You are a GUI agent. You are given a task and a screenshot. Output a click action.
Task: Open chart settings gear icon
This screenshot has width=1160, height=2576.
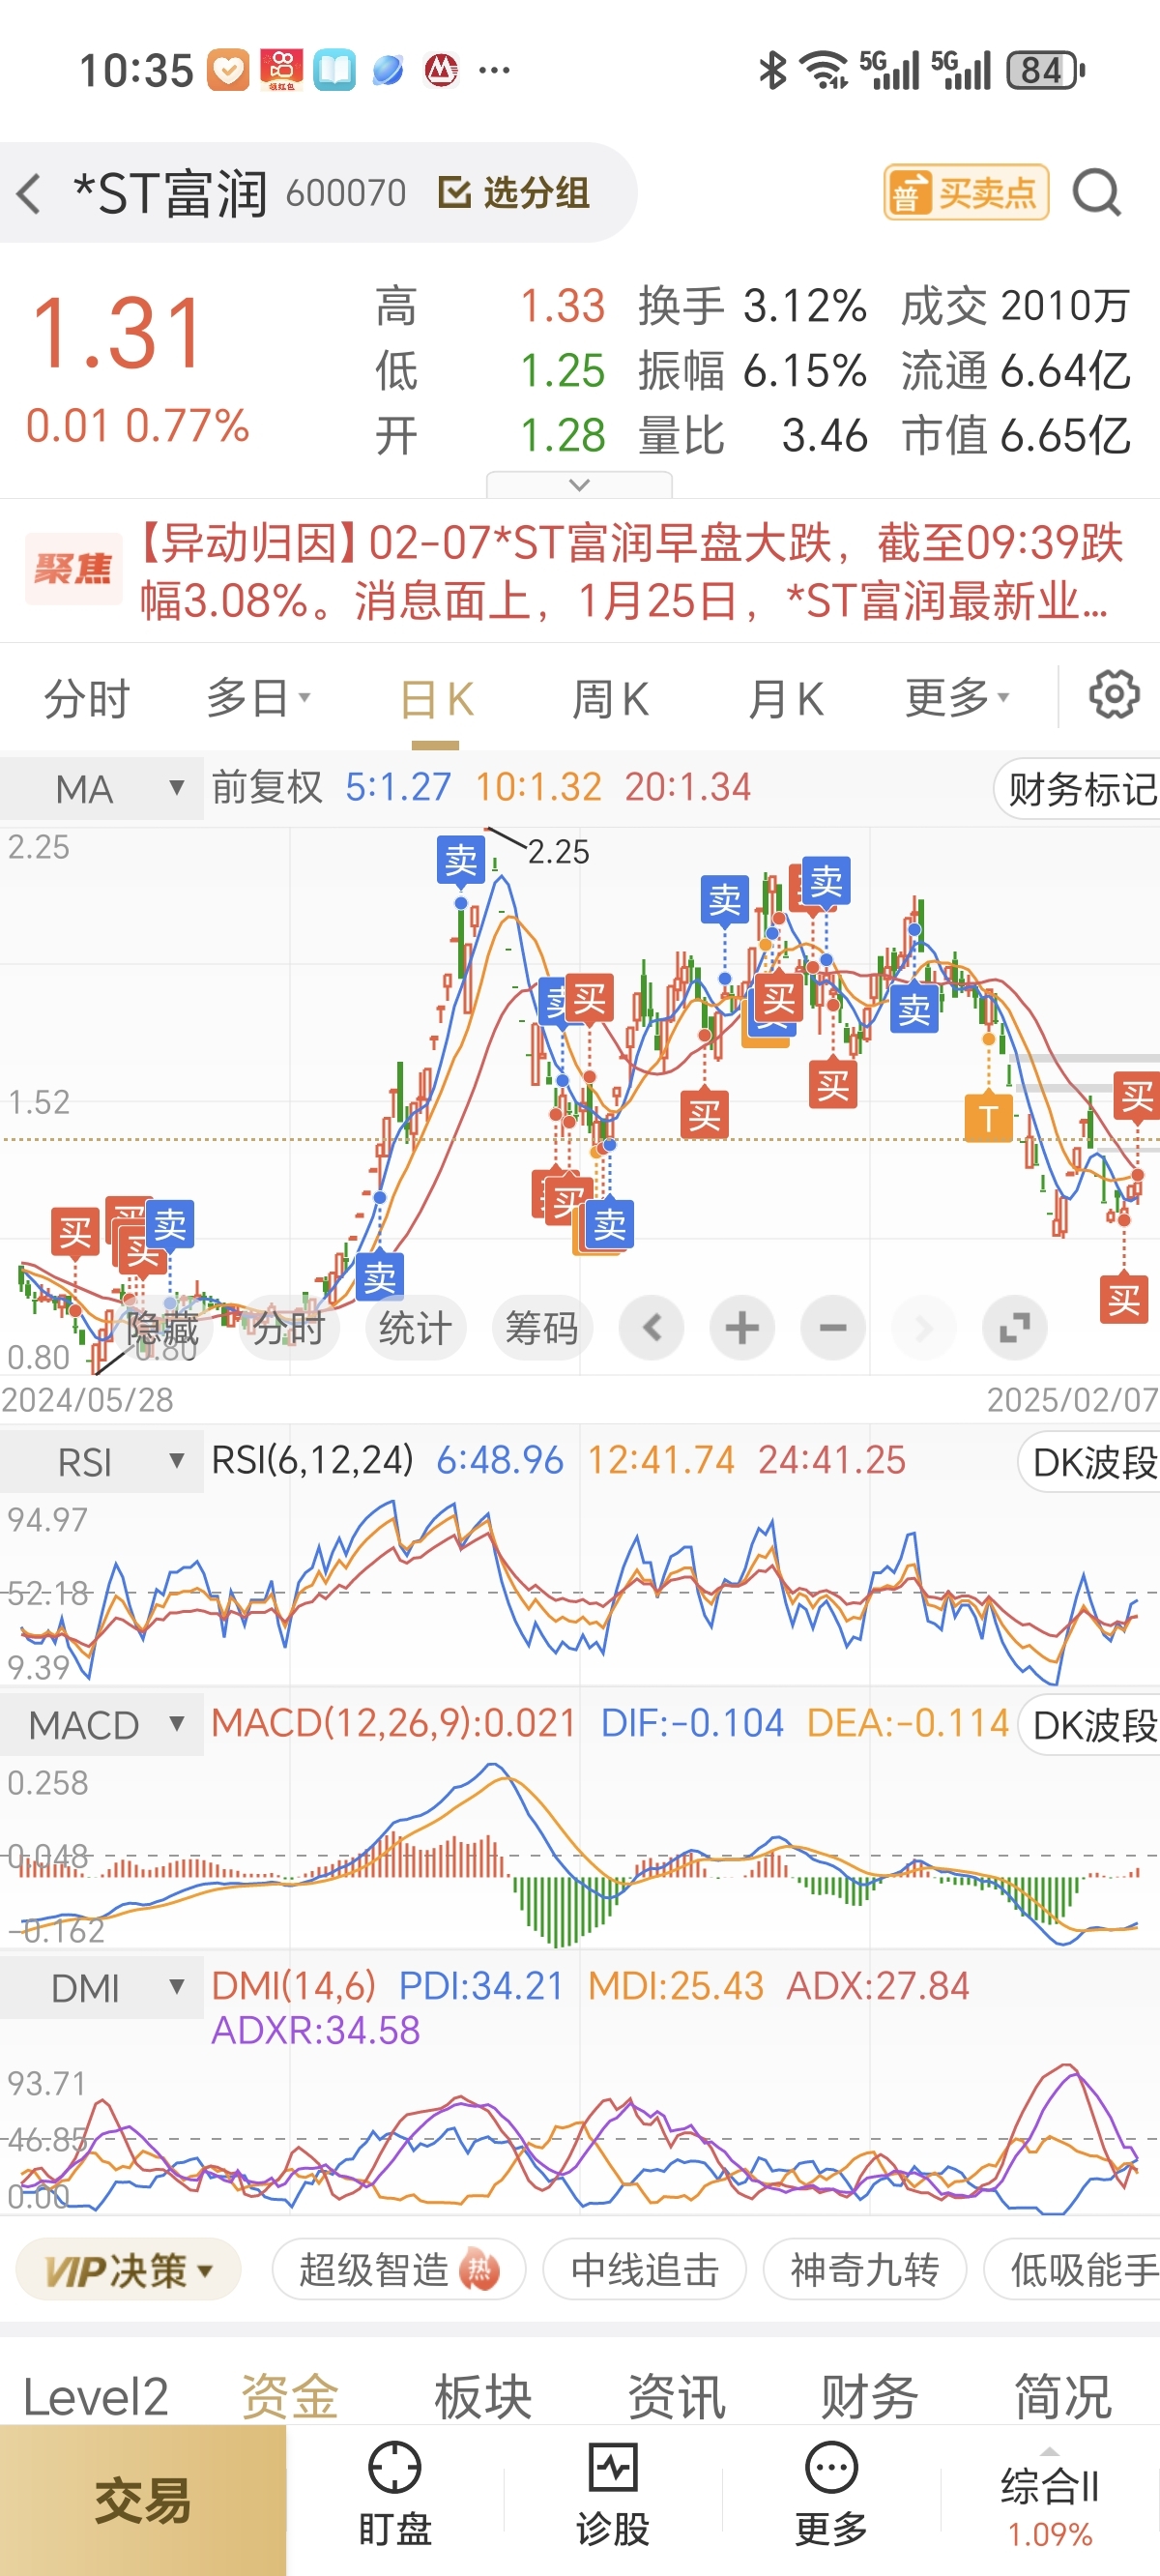1114,695
